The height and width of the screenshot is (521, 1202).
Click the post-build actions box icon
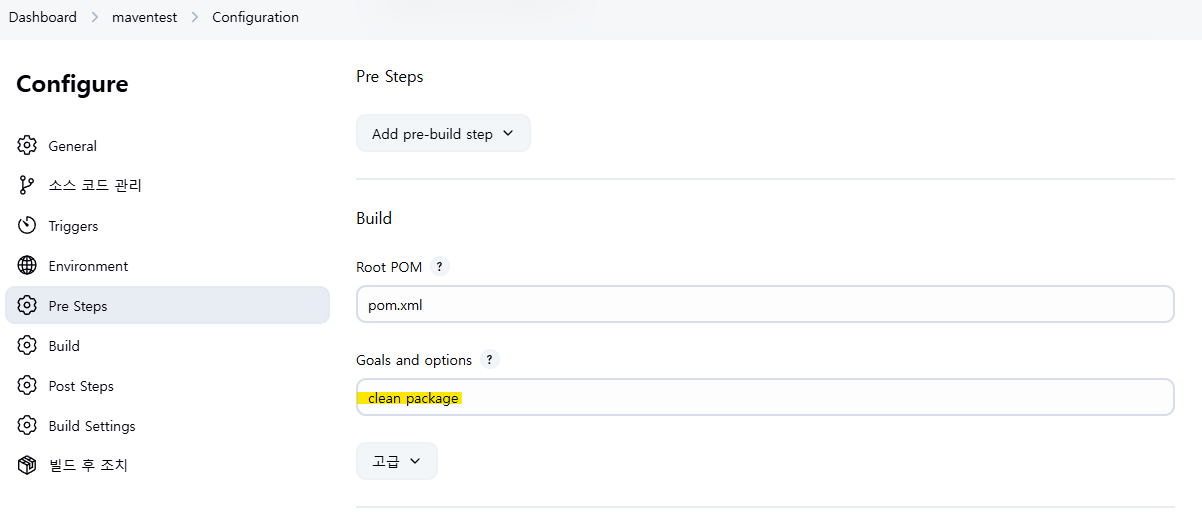[27, 466]
